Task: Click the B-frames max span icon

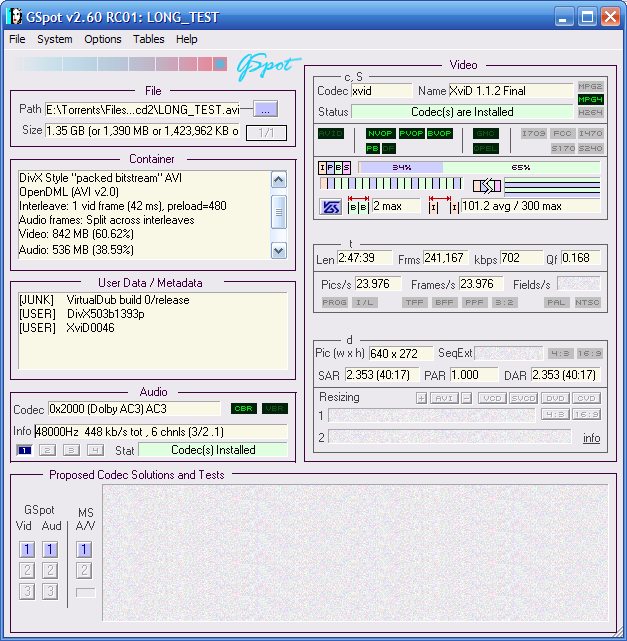Action: coord(358,204)
